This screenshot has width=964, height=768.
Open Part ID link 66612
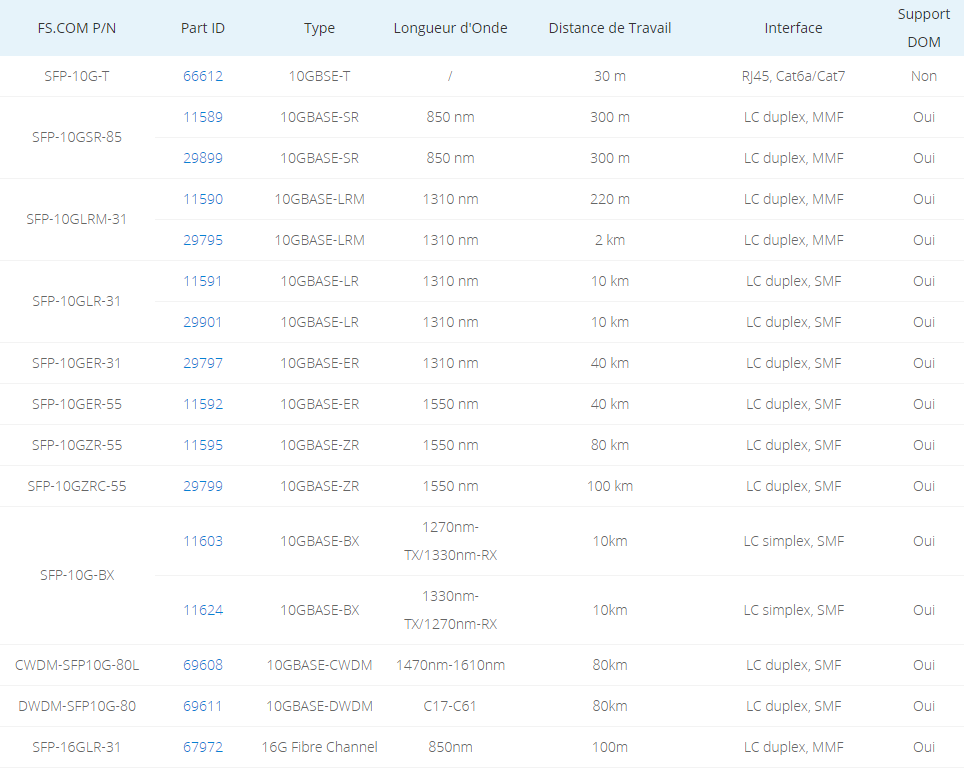[203, 76]
